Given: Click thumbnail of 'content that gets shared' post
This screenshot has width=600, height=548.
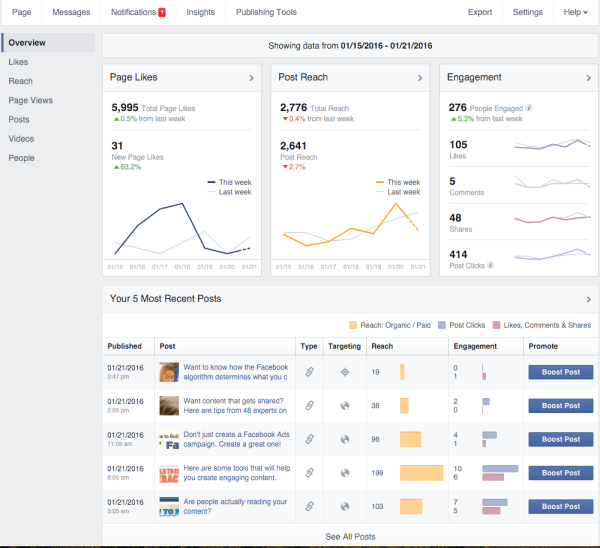Looking at the screenshot, I should click(169, 406).
